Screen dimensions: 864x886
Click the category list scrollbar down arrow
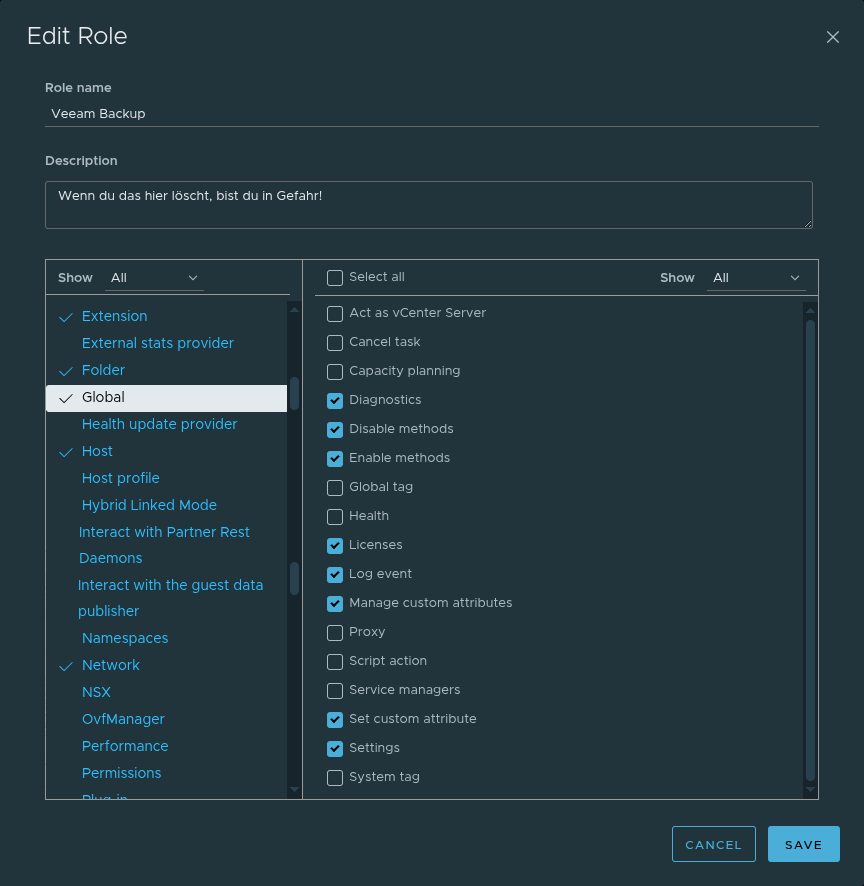point(294,790)
